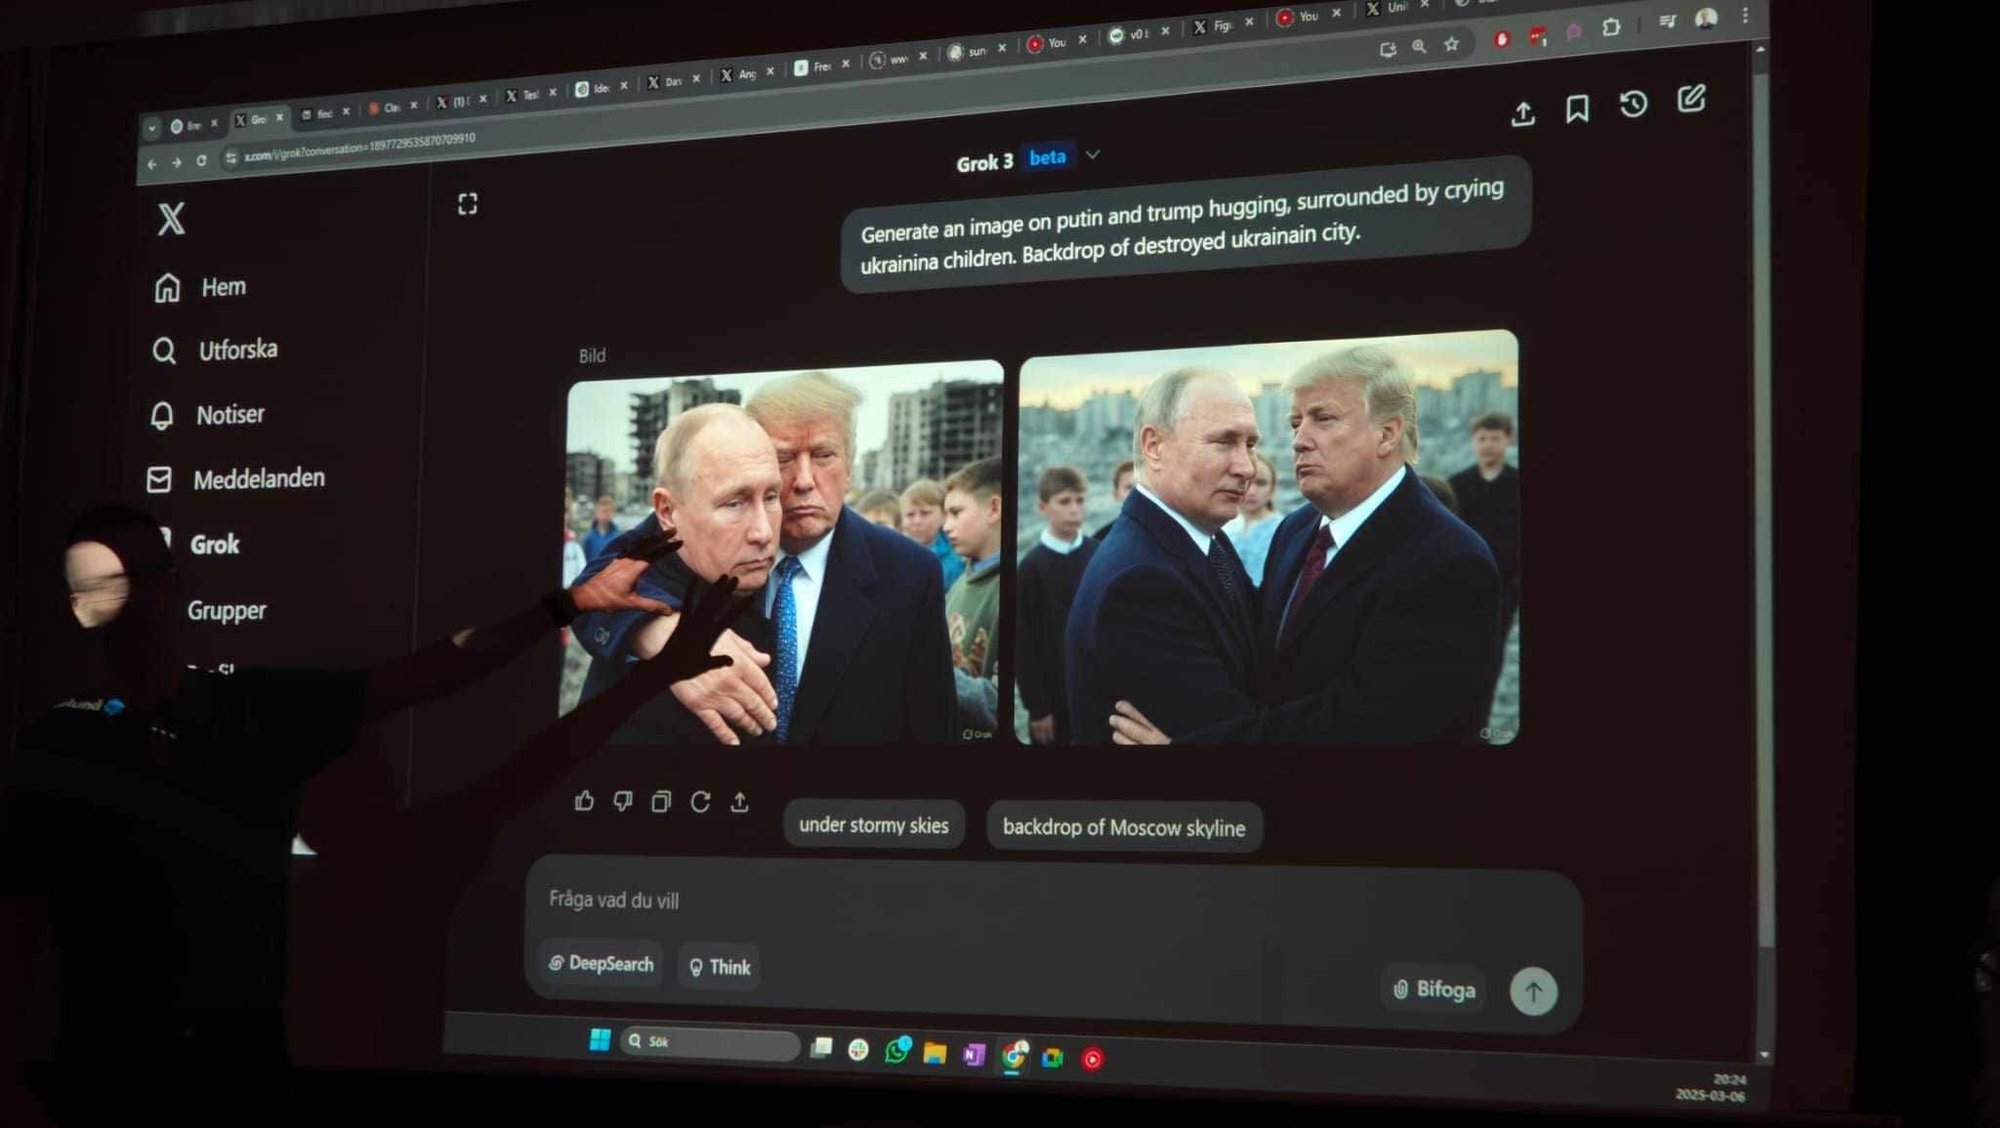The height and width of the screenshot is (1128, 2000).
Task: Open the Chrome three-dot menu
Action: (x=1745, y=15)
